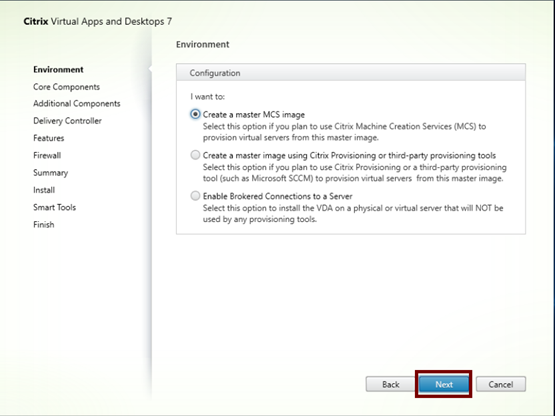Viewport: 555px width, 416px height.
Task: Click the Configuration section header
Action: (351, 73)
